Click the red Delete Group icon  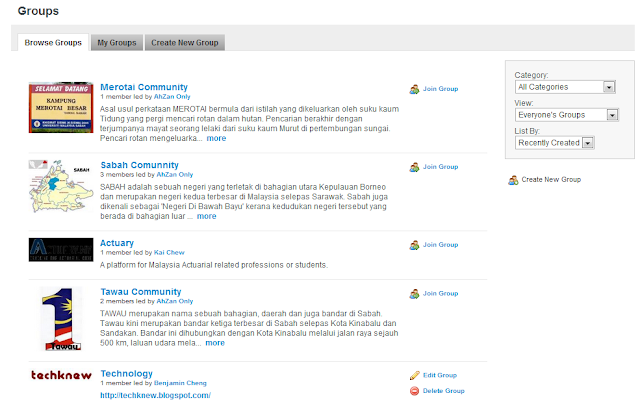tap(414, 391)
